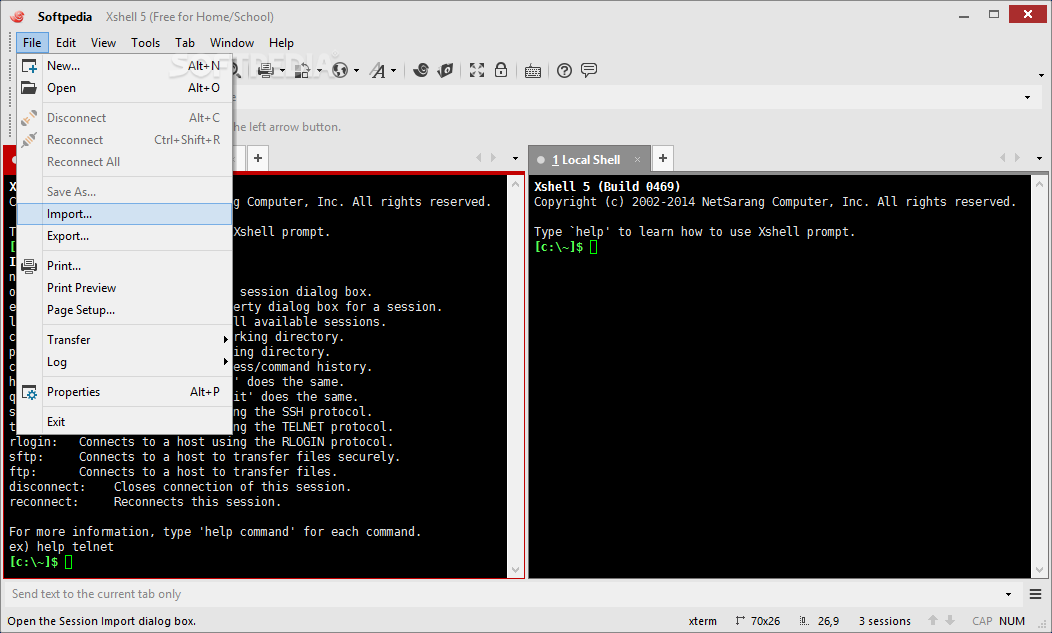Image resolution: width=1052 pixels, height=633 pixels.
Task: Expand the Transfer submenu
Action: click(x=125, y=340)
